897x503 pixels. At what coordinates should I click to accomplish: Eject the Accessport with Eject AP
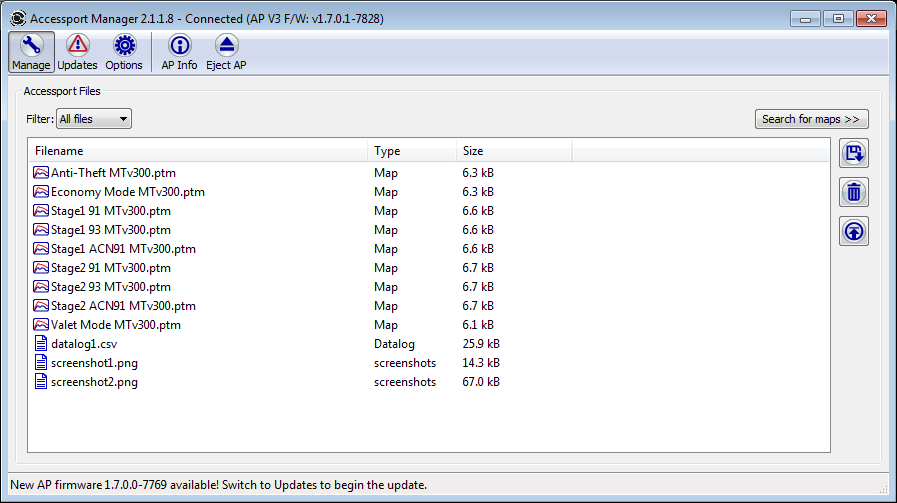point(227,52)
